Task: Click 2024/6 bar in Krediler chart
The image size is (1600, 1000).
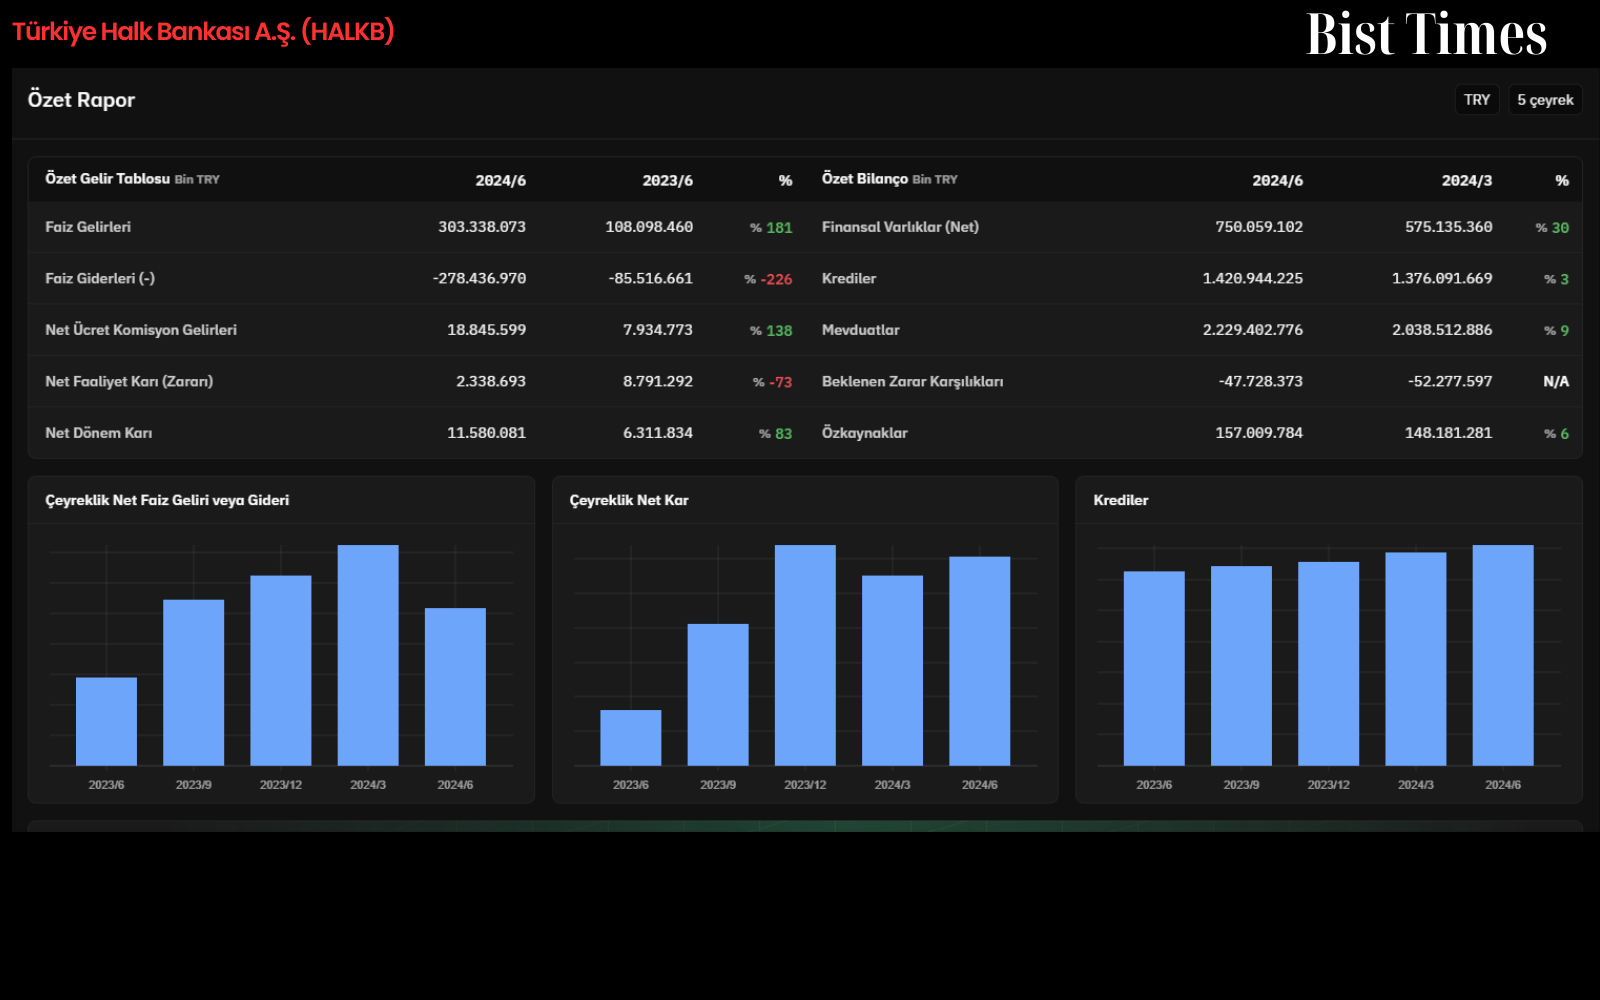Action: 1503,655
